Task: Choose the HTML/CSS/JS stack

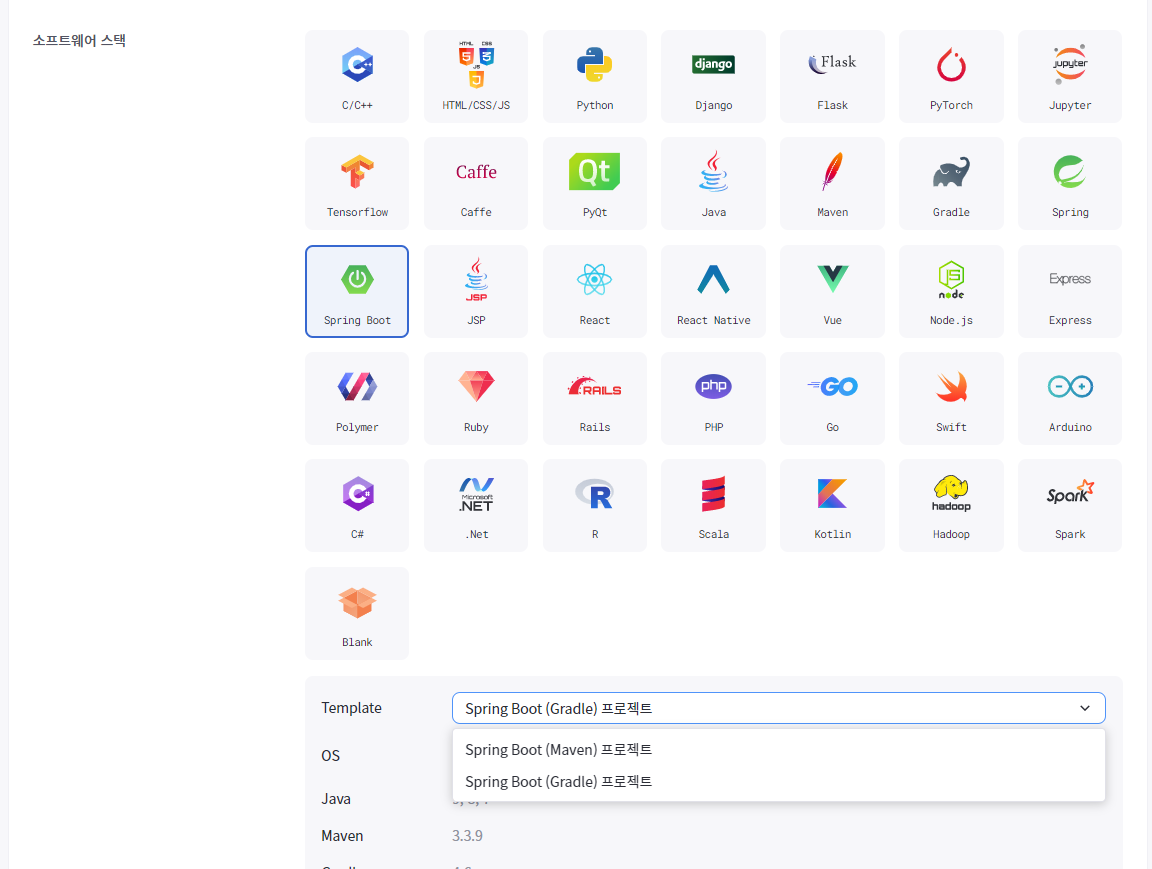Action: [476, 76]
